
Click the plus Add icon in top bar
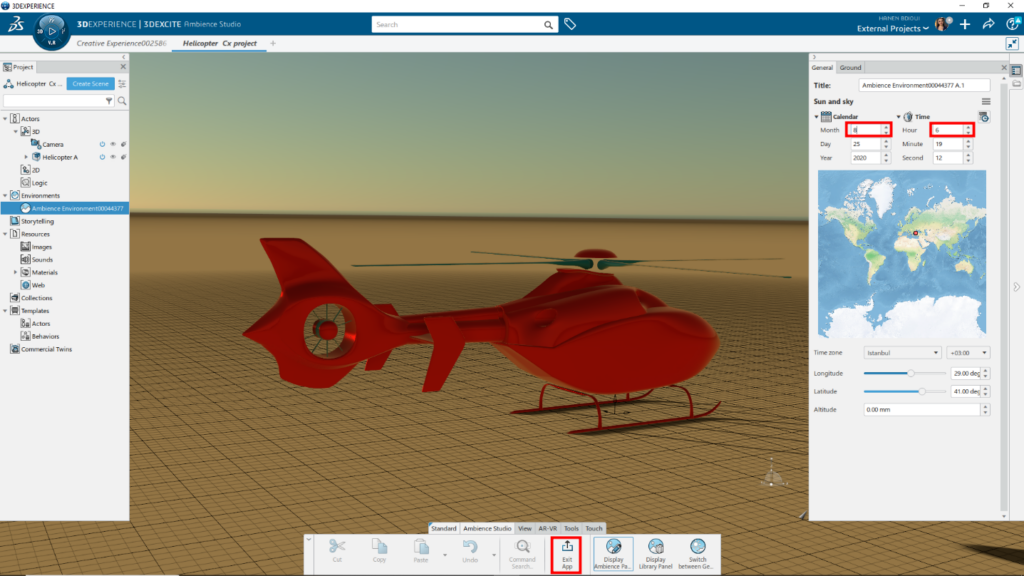(965, 24)
